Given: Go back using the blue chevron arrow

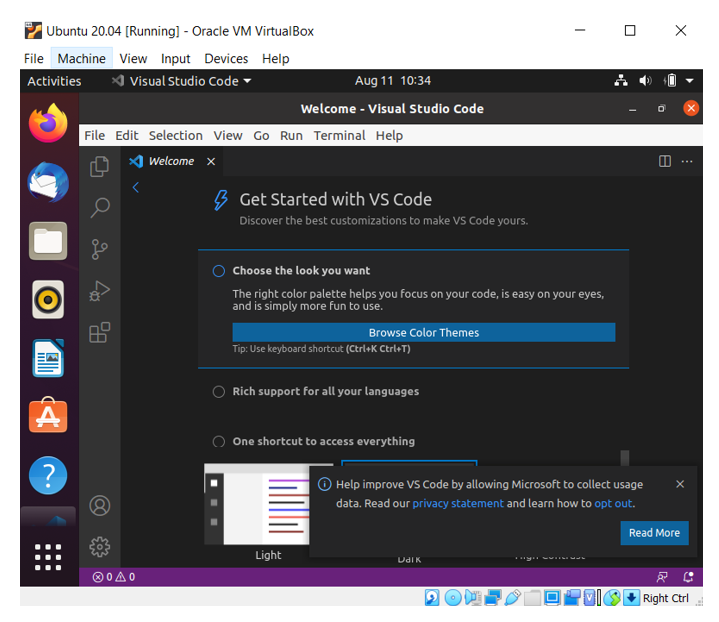Looking at the screenshot, I should click(136, 187).
